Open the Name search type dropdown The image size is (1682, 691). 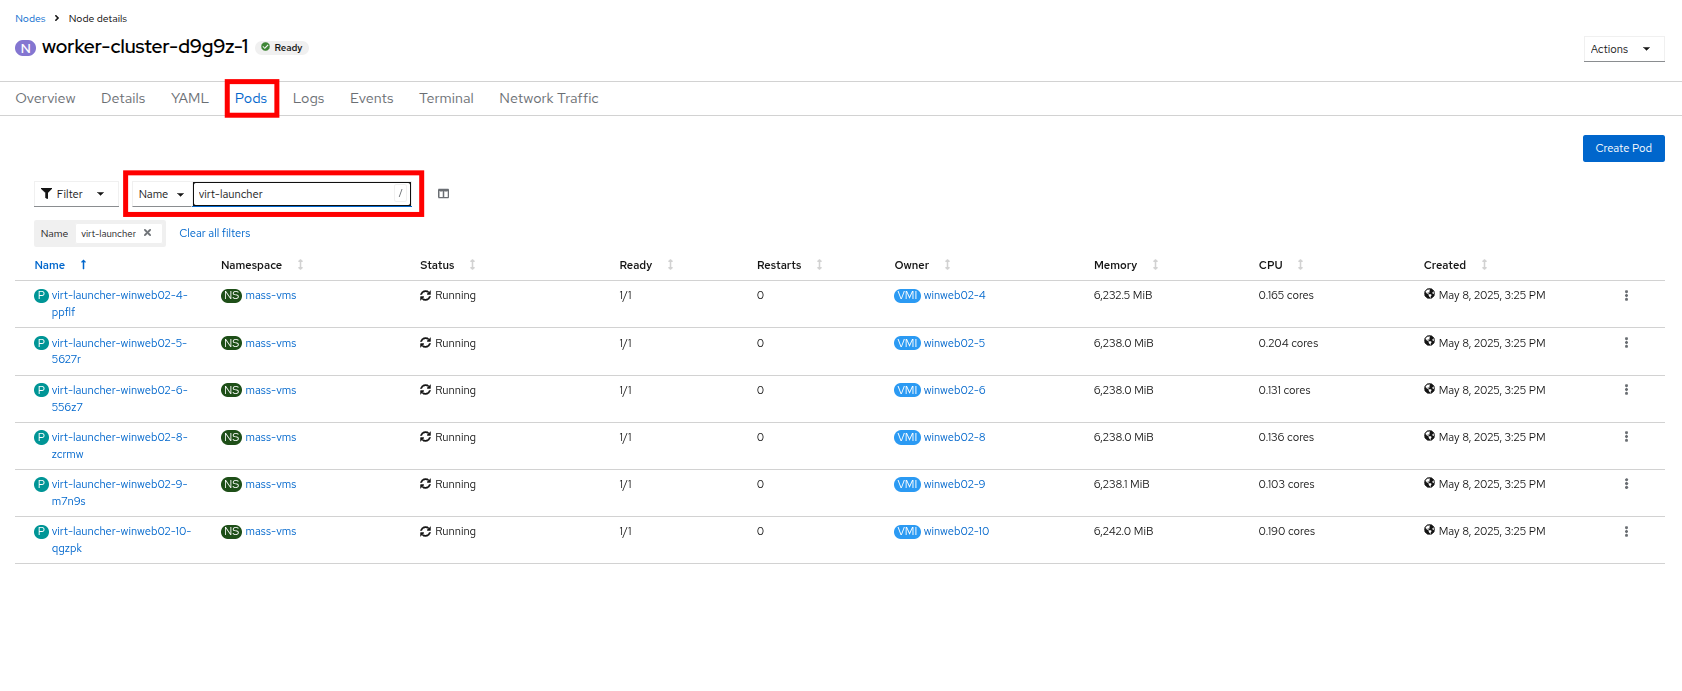point(161,194)
